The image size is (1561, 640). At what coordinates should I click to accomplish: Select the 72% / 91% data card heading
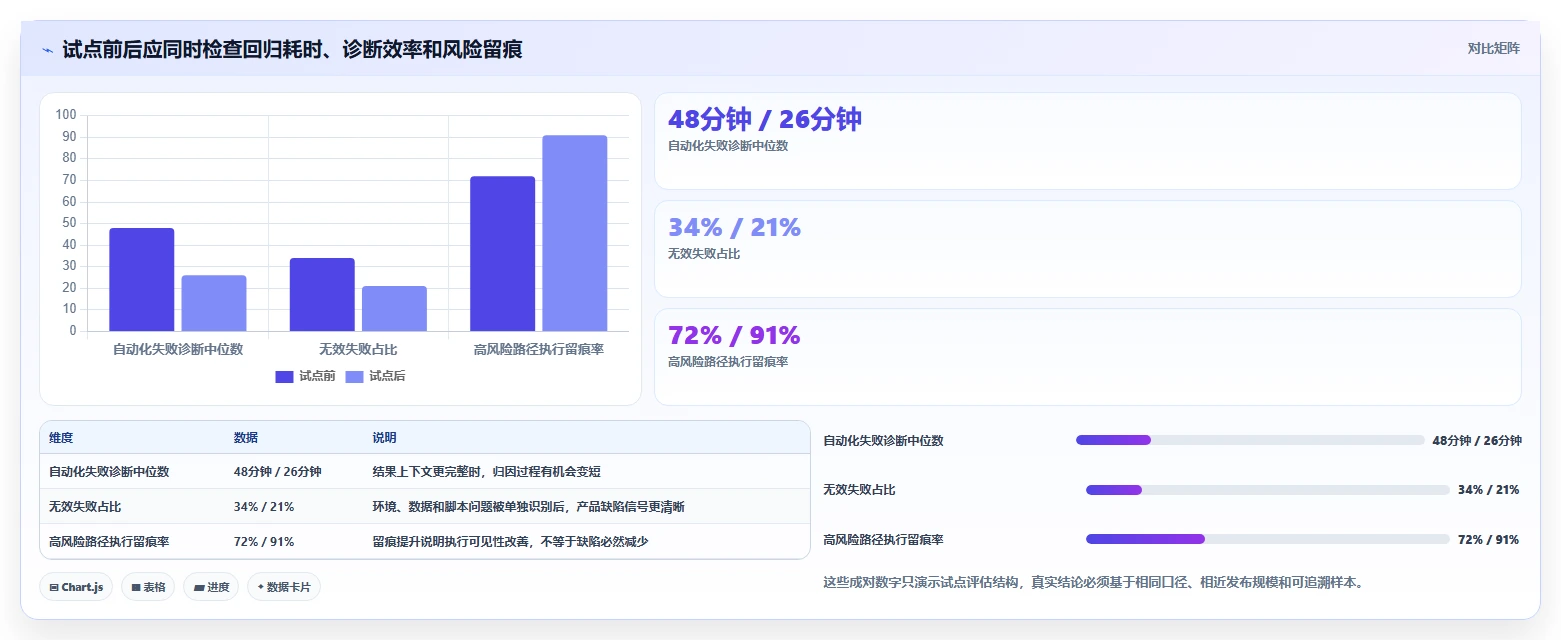click(734, 336)
